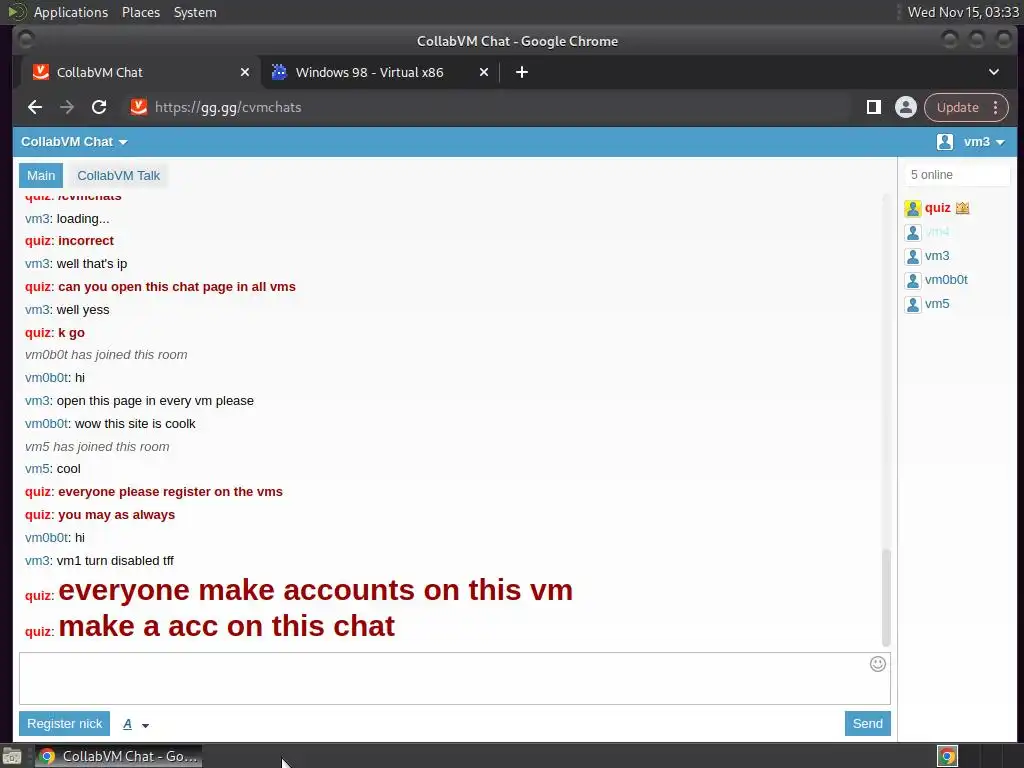Click the system logo in top panel
This screenshot has width=1024, height=768.
click(x=16, y=12)
